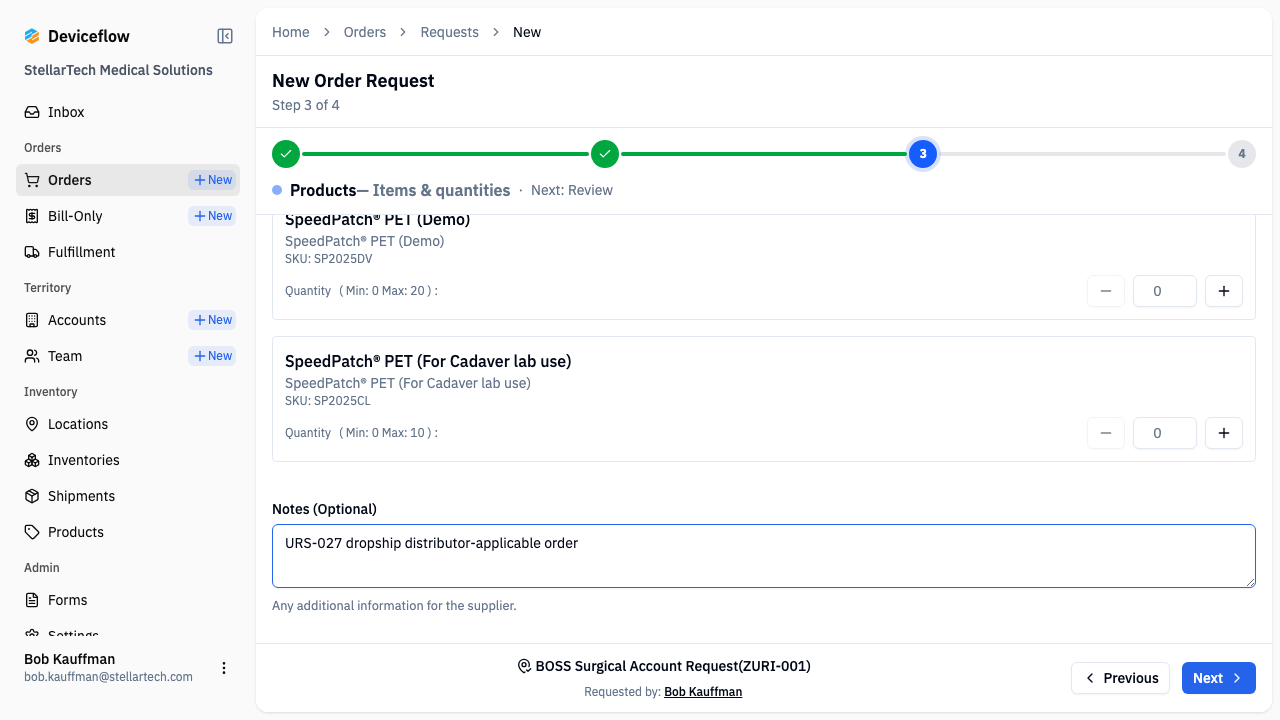Click the Cadaver lab quantity input field
The image size is (1280, 720).
click(x=1165, y=433)
